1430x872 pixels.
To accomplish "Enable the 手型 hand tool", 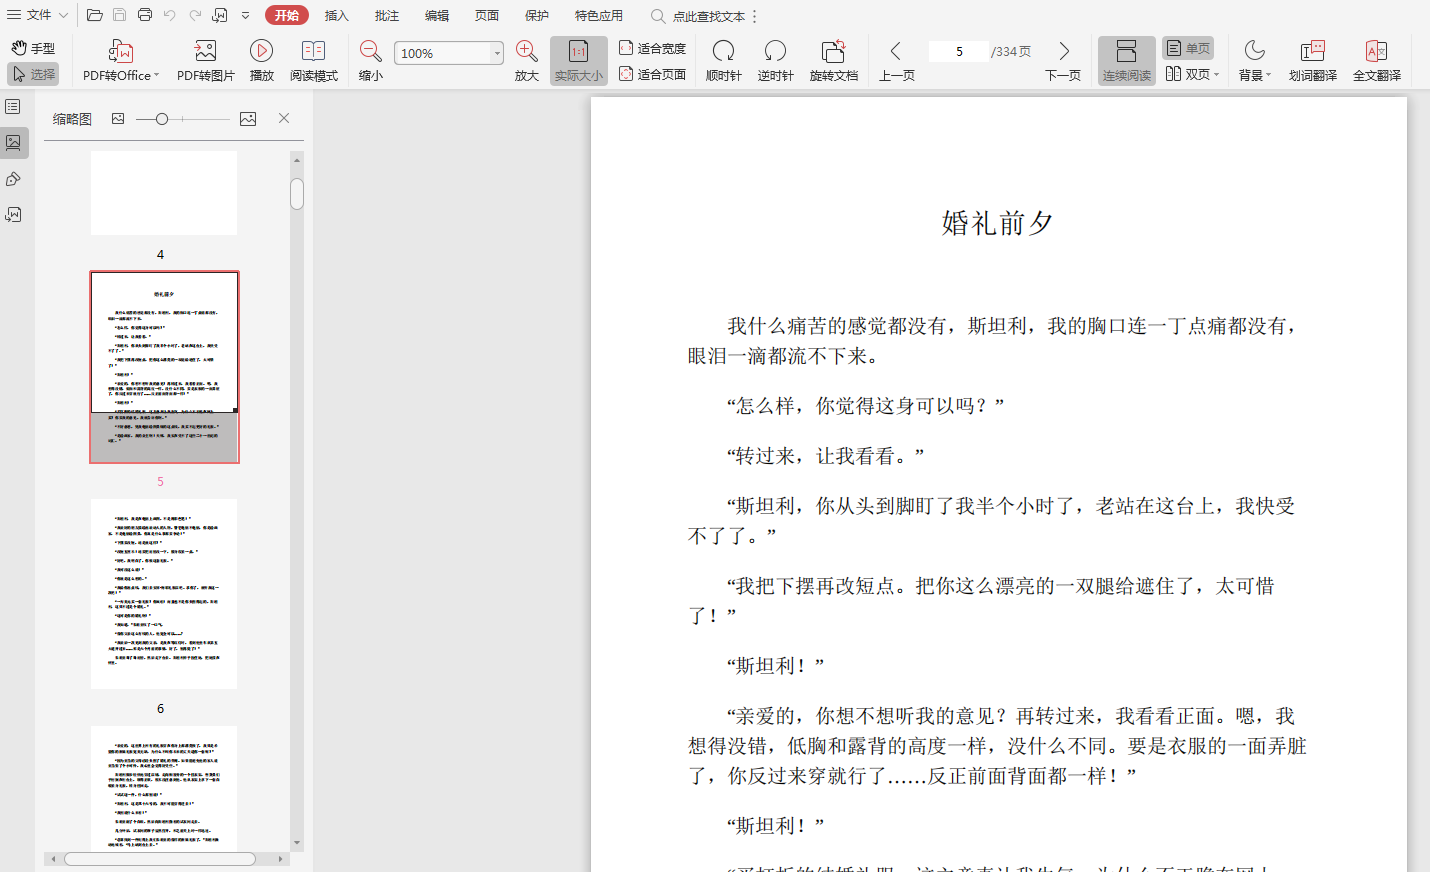I will coord(33,48).
